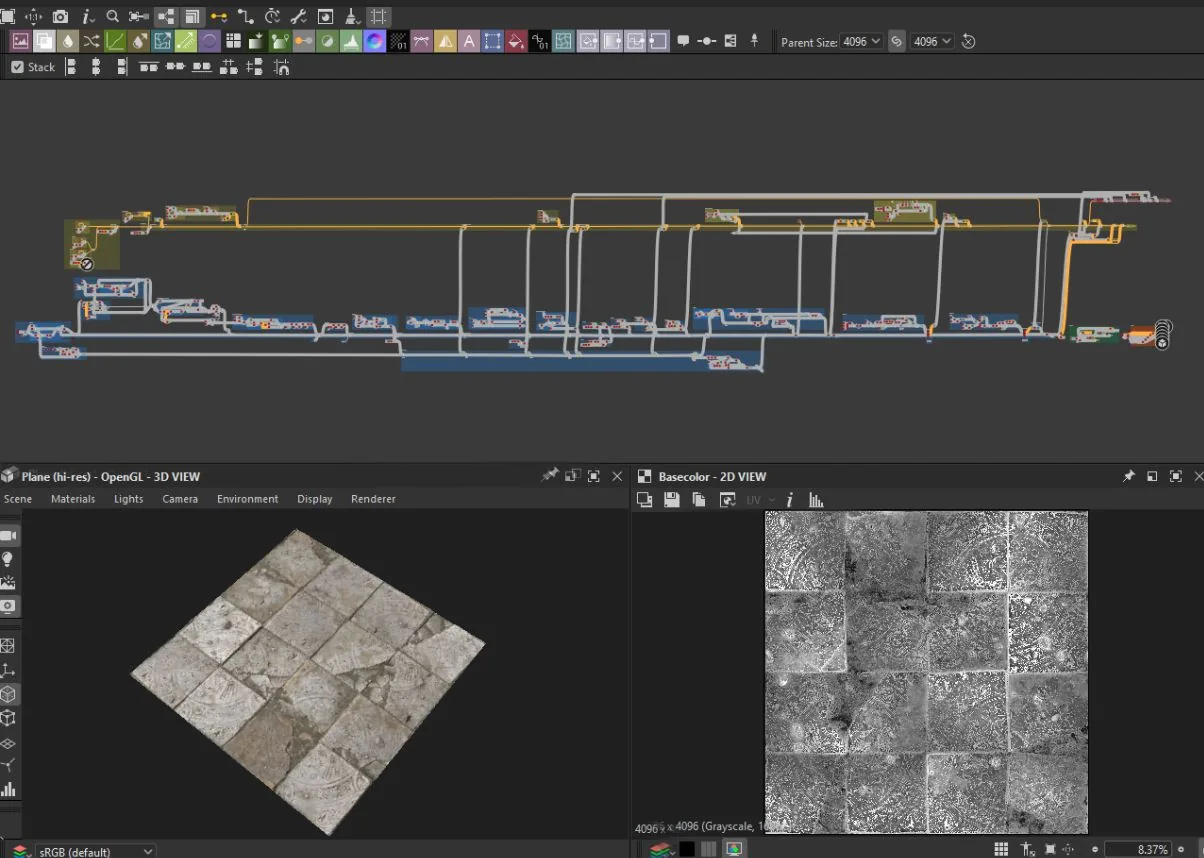Open the Parent Size height dropdown

click(932, 41)
